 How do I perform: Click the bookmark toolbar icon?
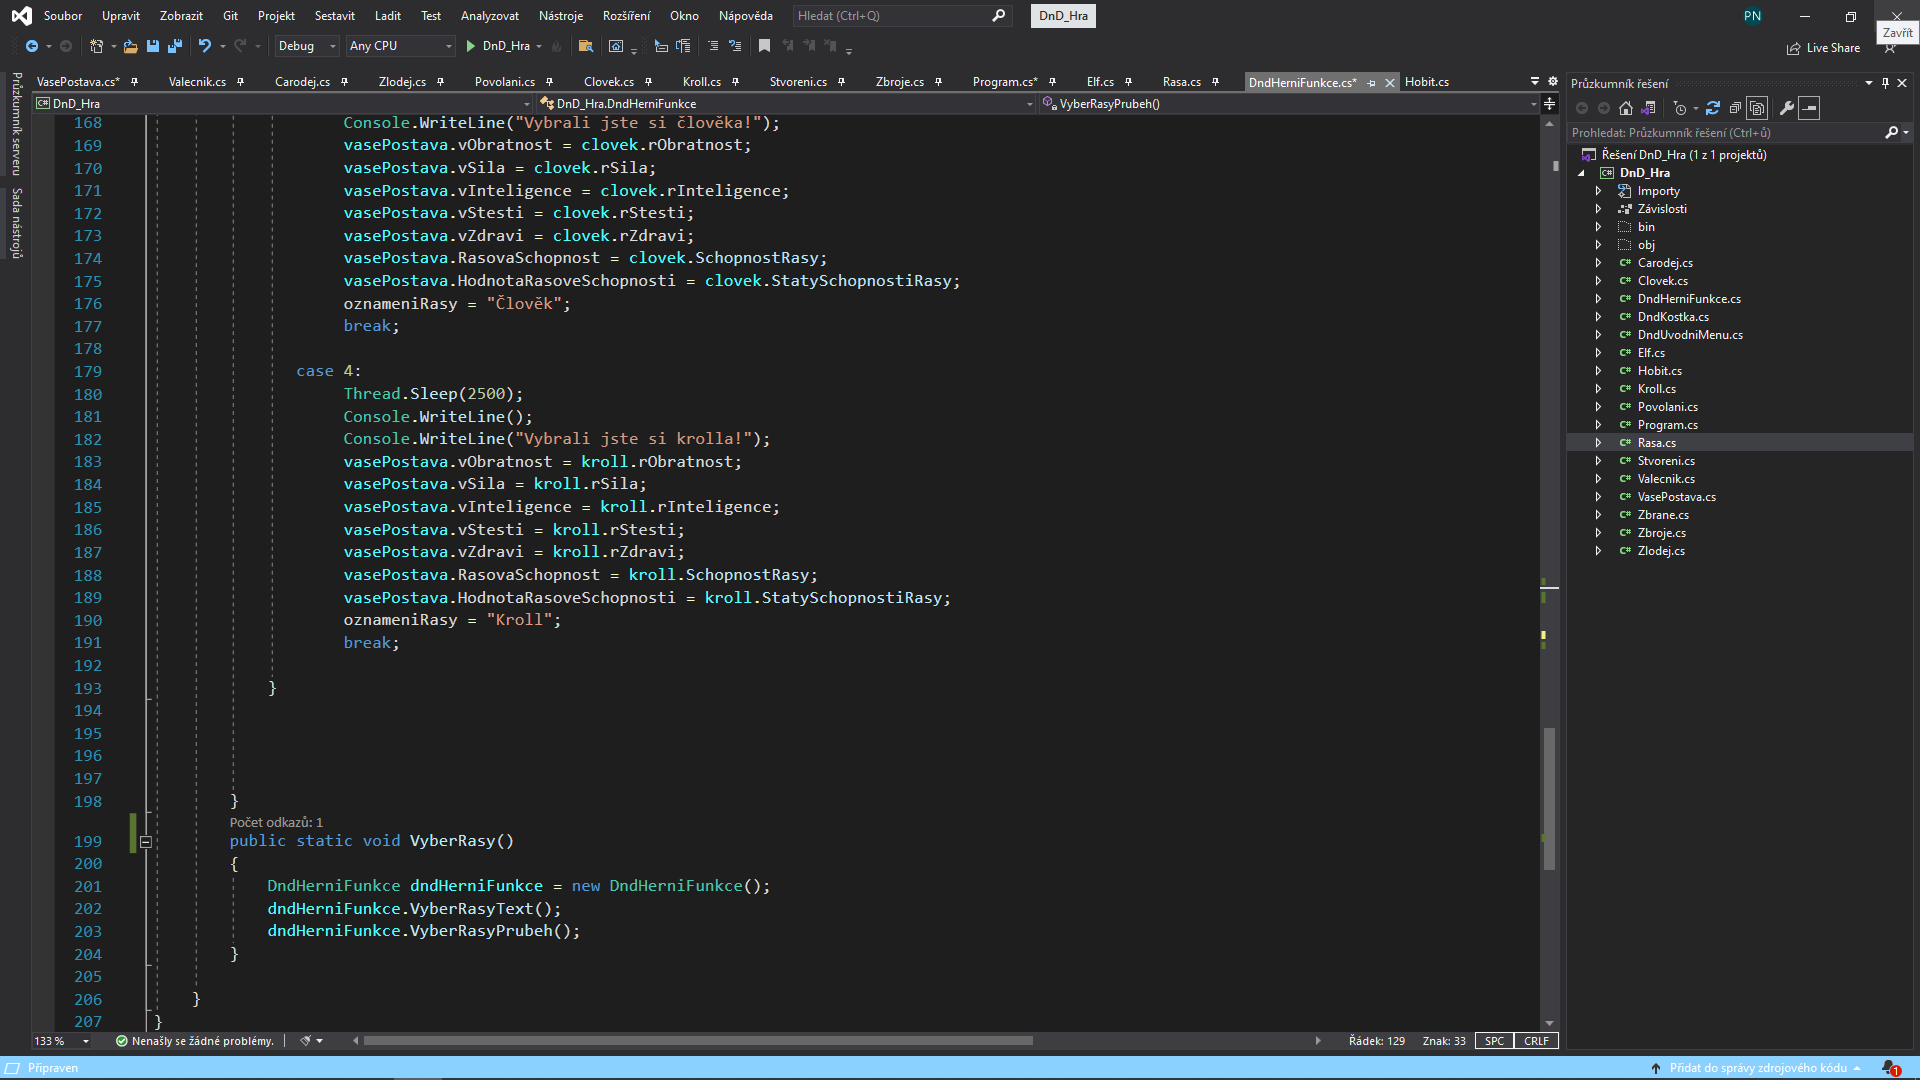pyautogui.click(x=764, y=46)
